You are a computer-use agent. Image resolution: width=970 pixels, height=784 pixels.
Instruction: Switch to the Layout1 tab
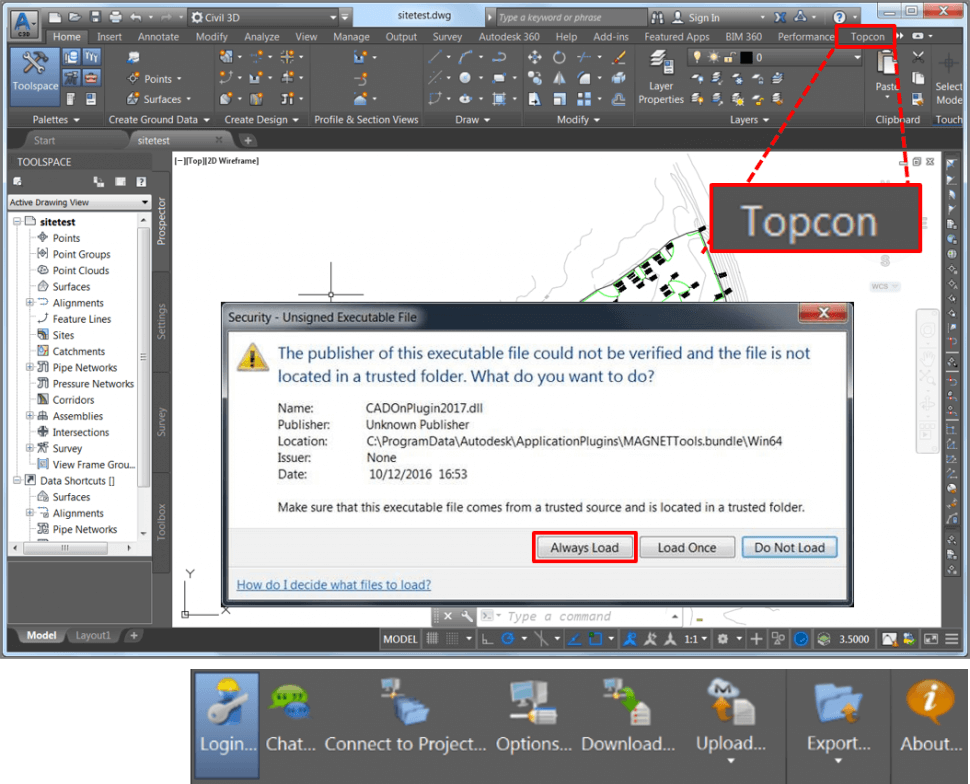click(x=93, y=635)
